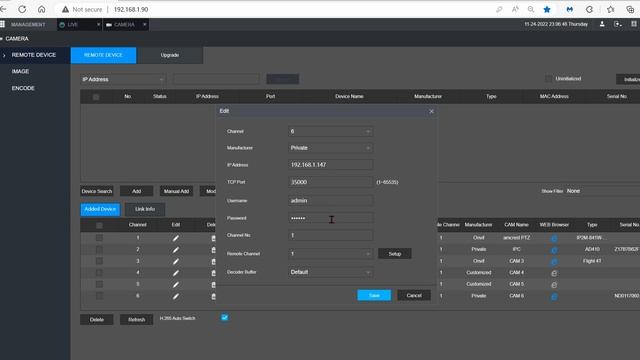Click the IP Address field showing 192.168.1.147
Viewport: 640px width, 360px height.
click(330, 165)
